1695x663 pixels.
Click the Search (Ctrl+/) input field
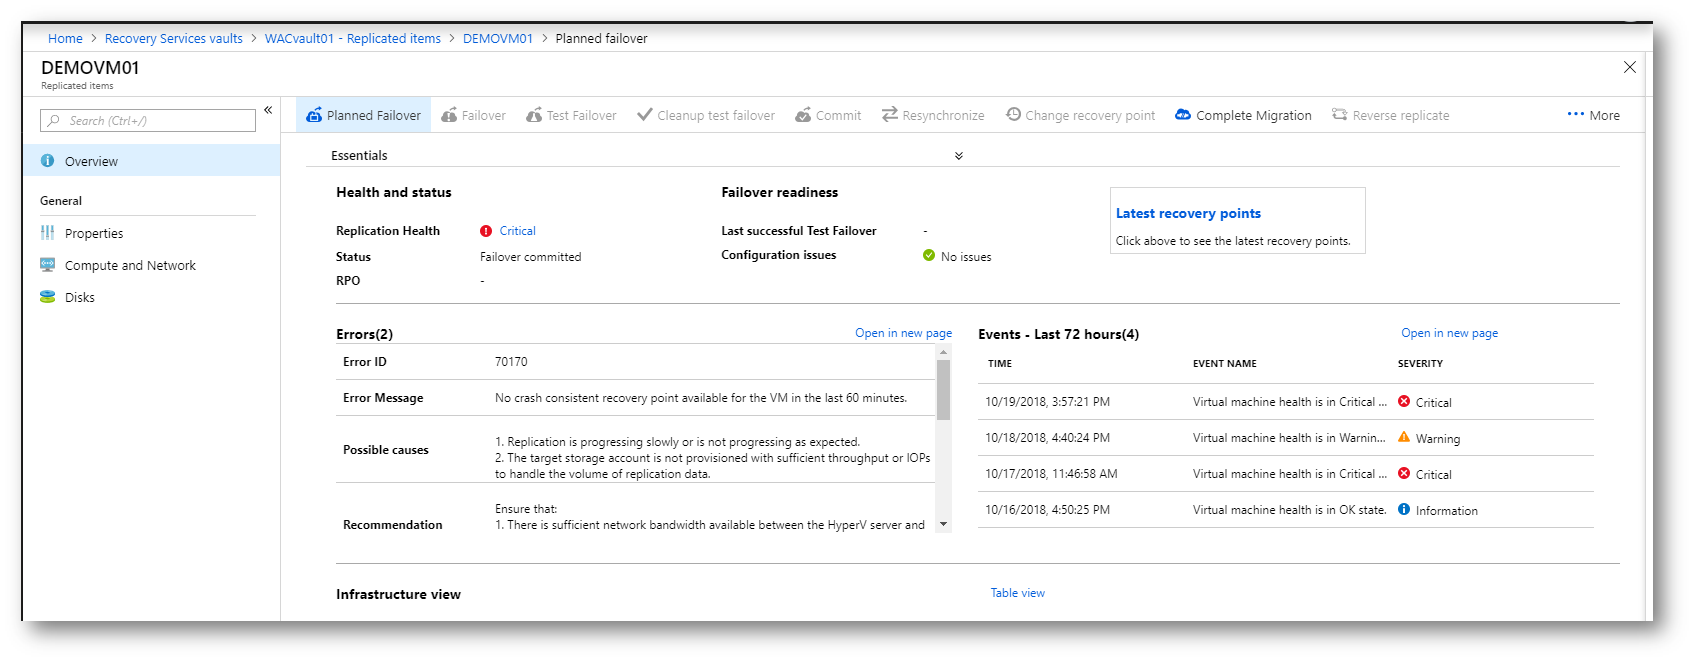click(x=148, y=121)
